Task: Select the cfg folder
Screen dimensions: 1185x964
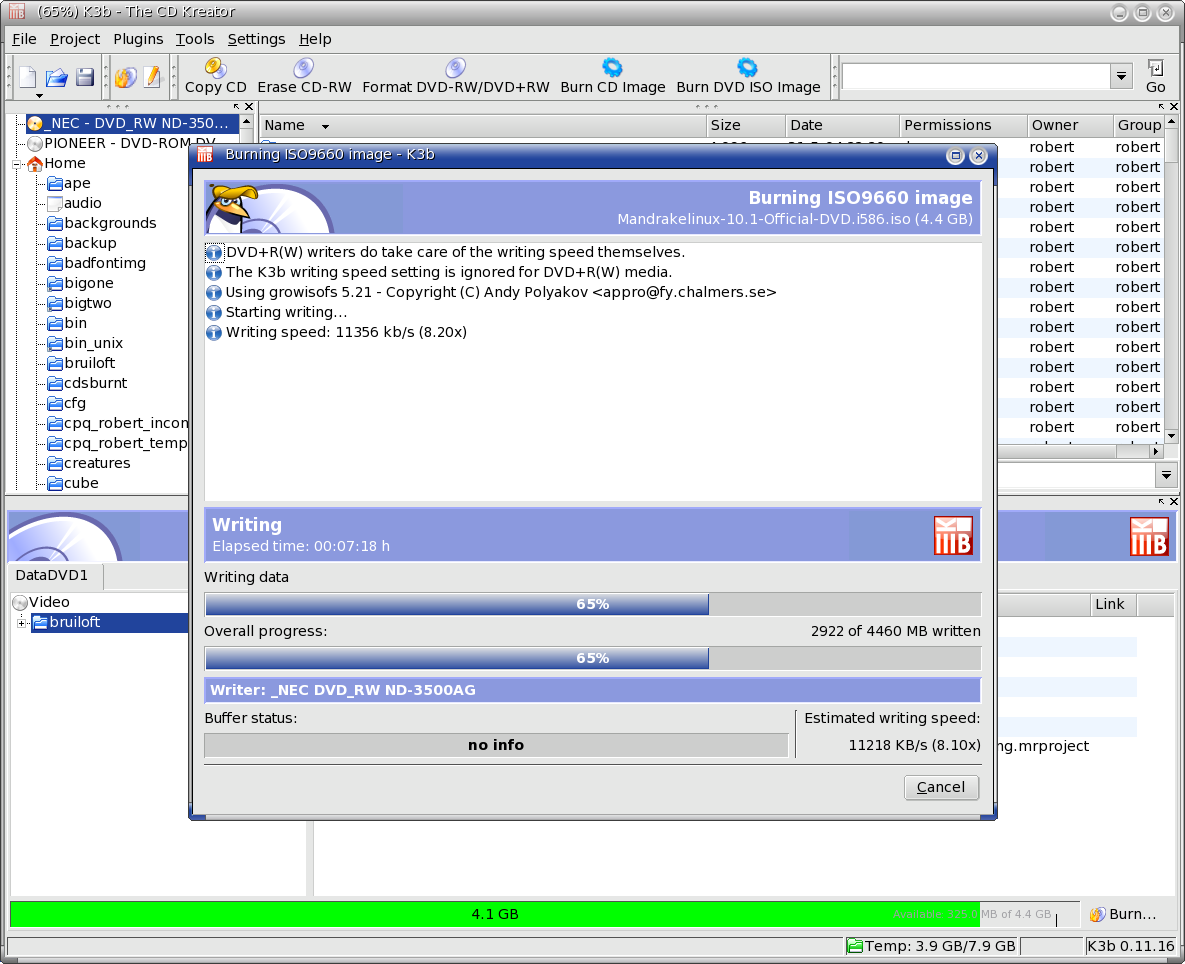Action: click(67, 403)
